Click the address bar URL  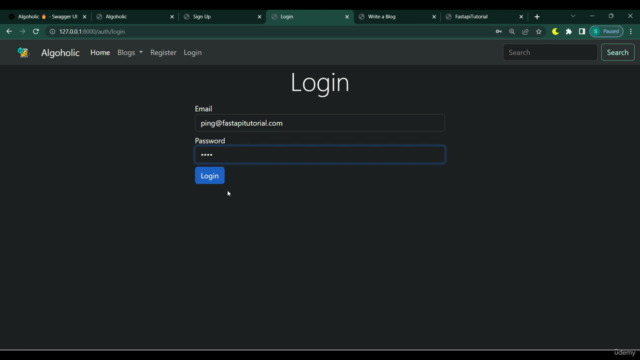click(x=92, y=31)
